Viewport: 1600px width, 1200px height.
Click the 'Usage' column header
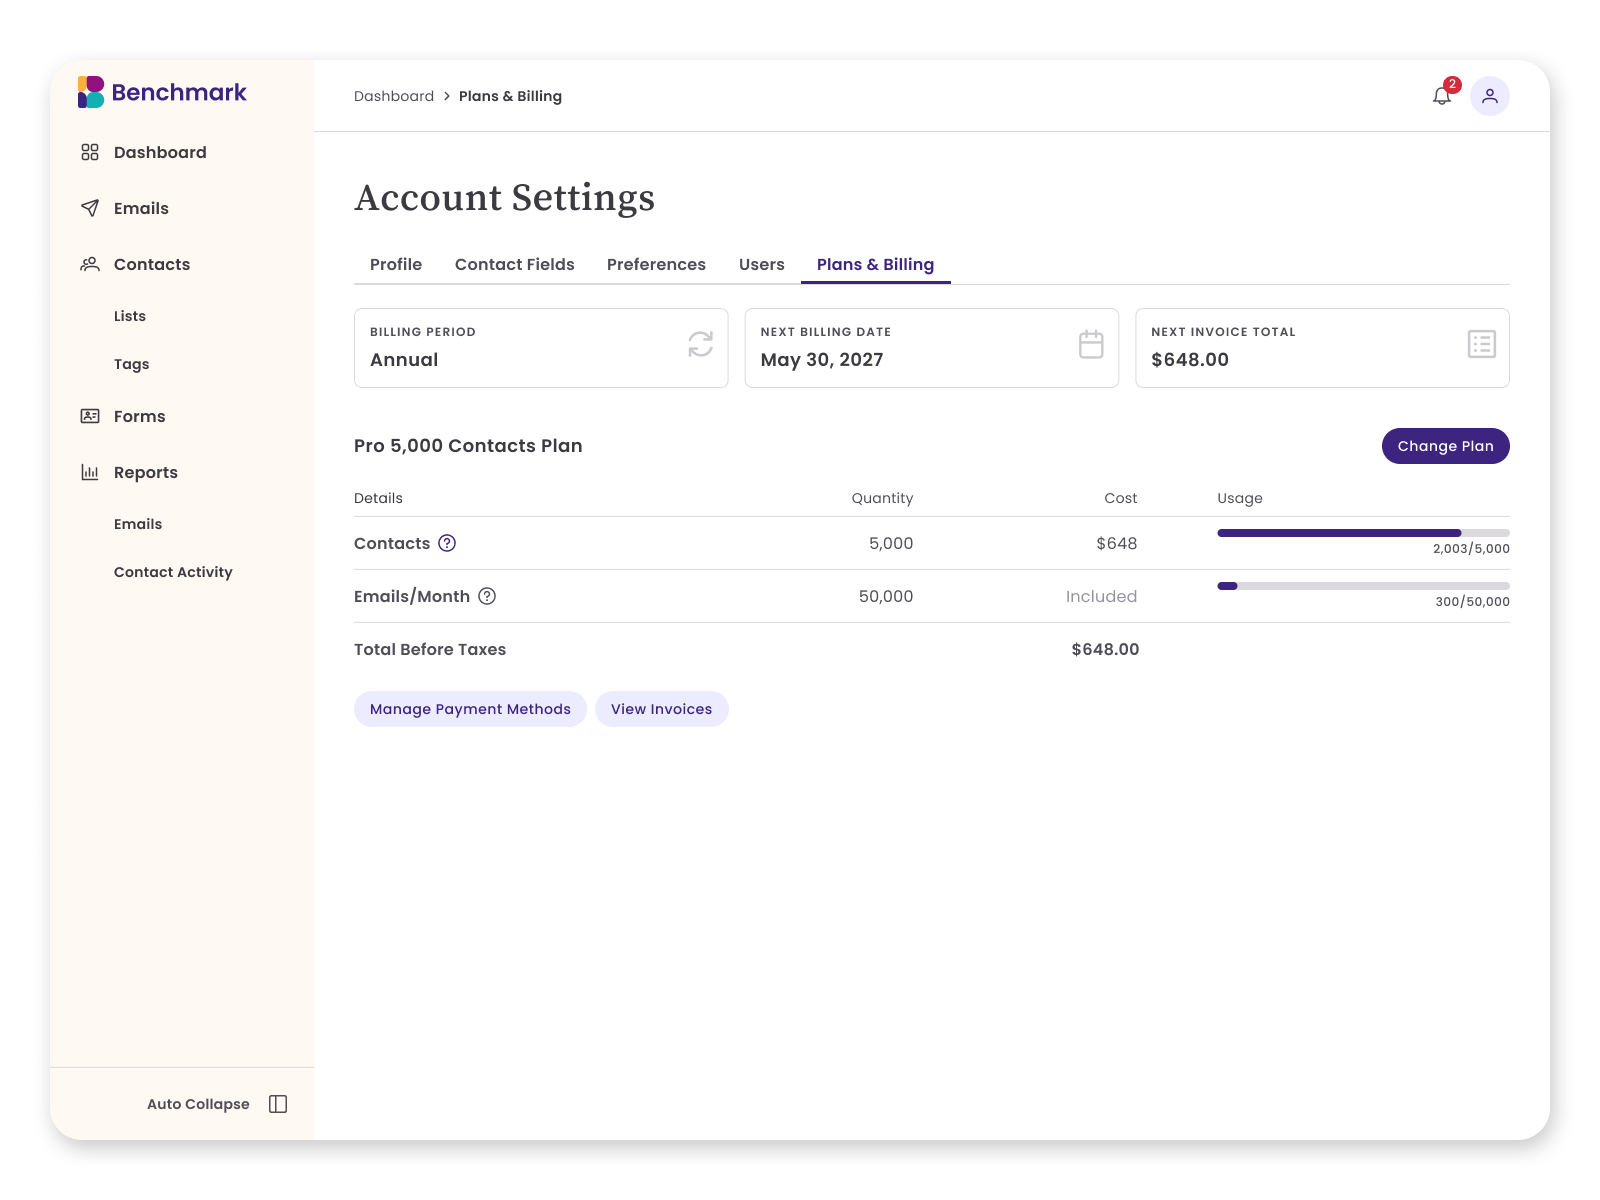(x=1240, y=498)
